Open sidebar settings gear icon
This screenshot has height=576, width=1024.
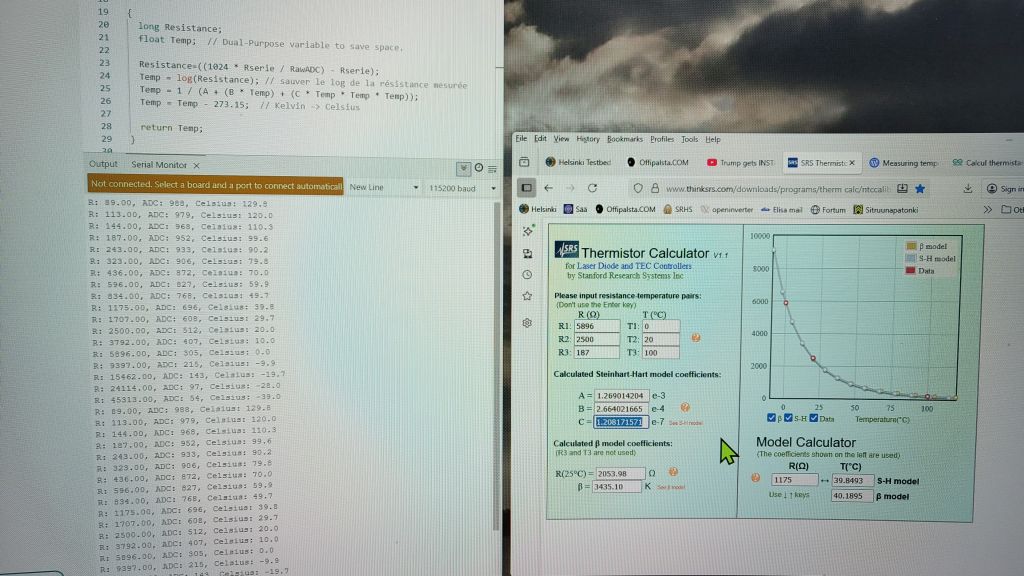(527, 323)
